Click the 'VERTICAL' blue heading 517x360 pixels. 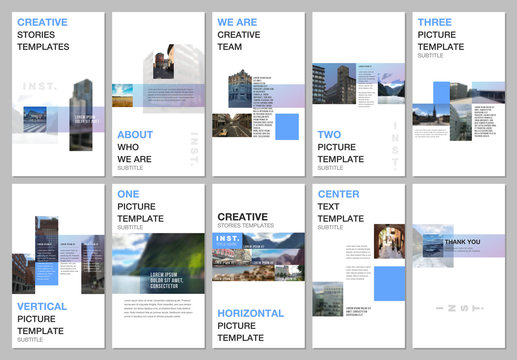(x=42, y=307)
